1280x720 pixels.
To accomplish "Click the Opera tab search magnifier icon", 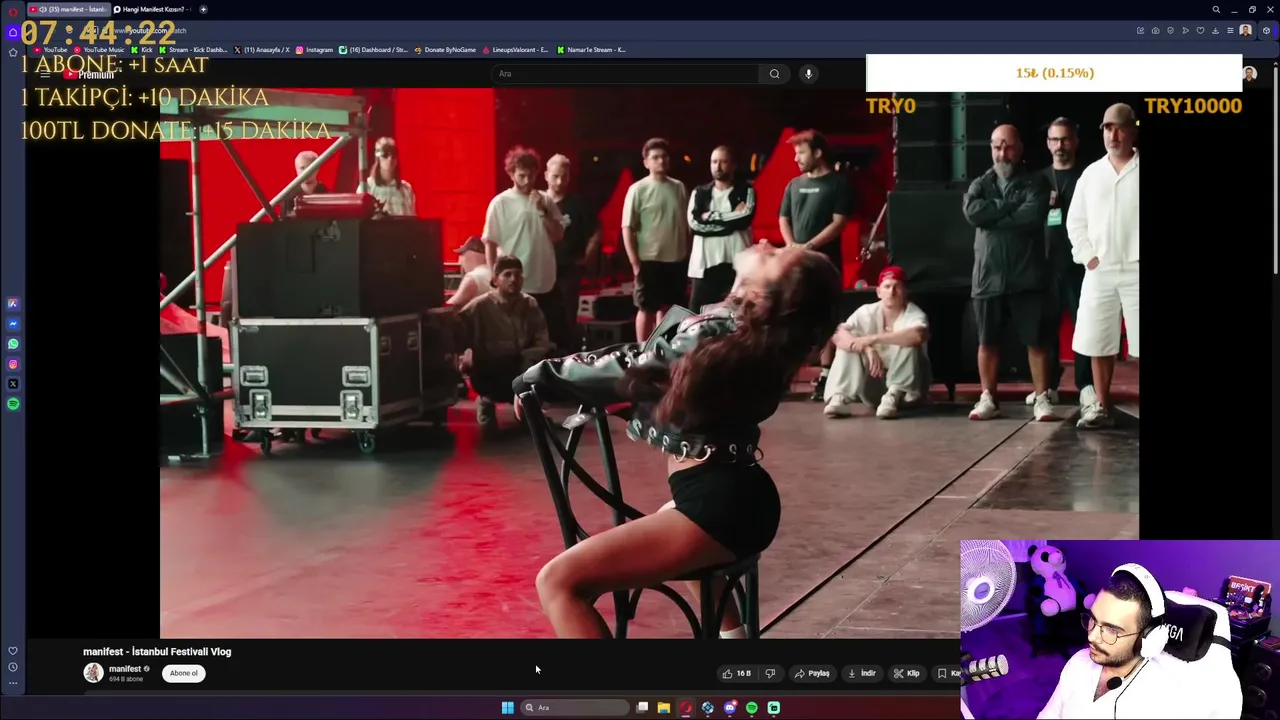I will [x=1216, y=10].
